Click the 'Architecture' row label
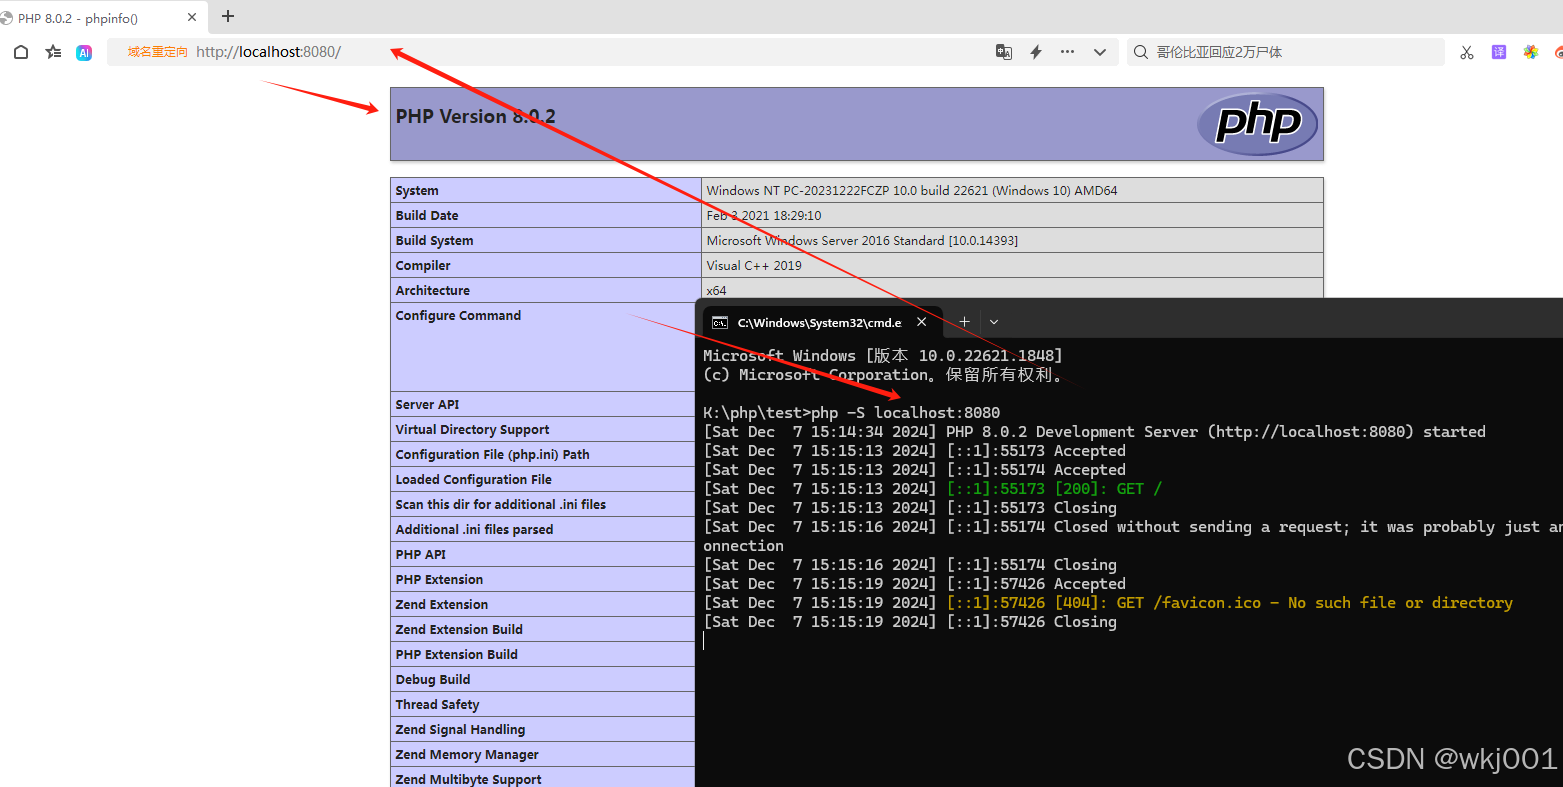This screenshot has width=1563, height=787. click(432, 291)
